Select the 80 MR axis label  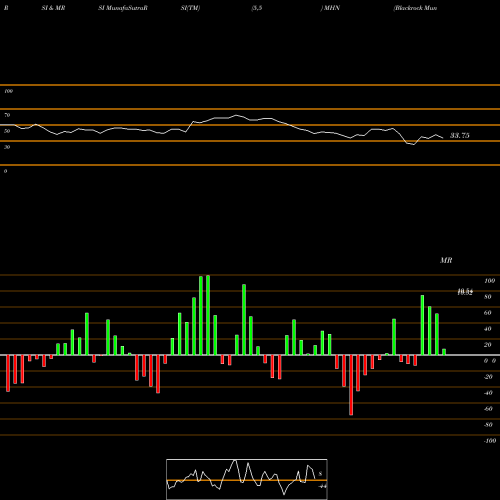pyautogui.click(x=488, y=297)
